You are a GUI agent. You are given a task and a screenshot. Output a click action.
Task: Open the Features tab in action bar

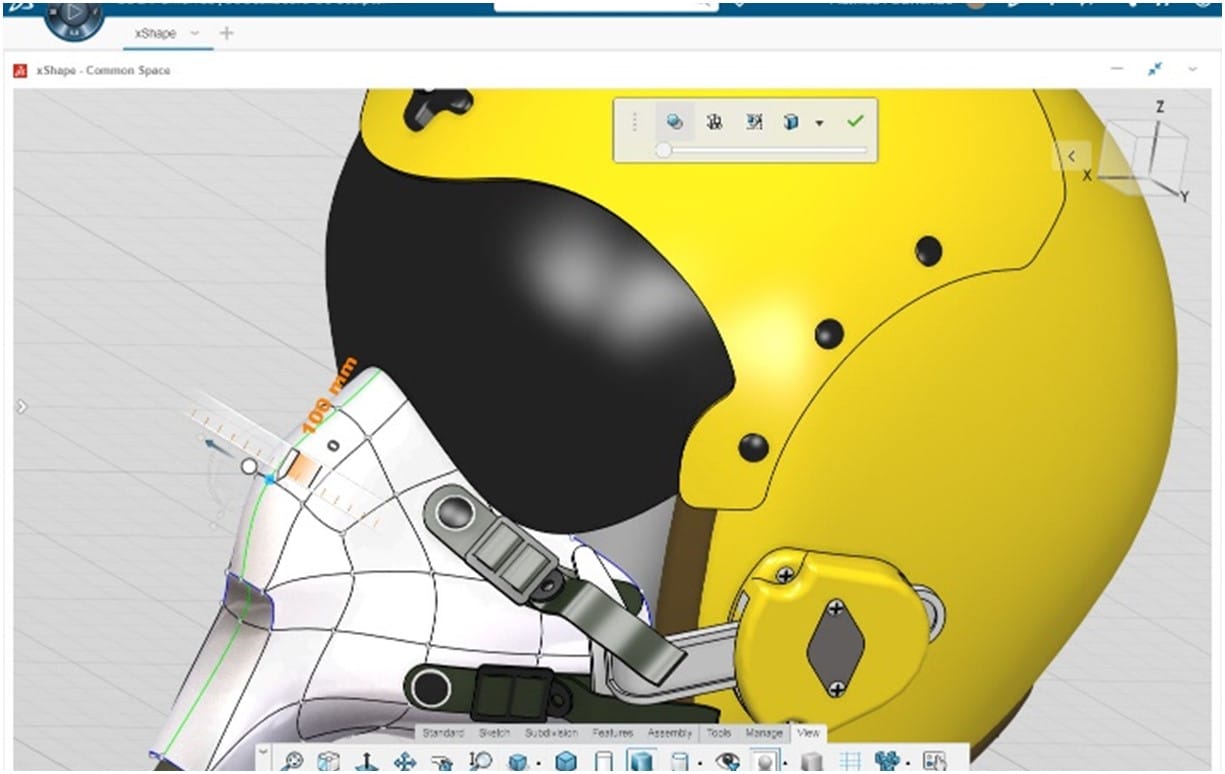[x=612, y=733]
